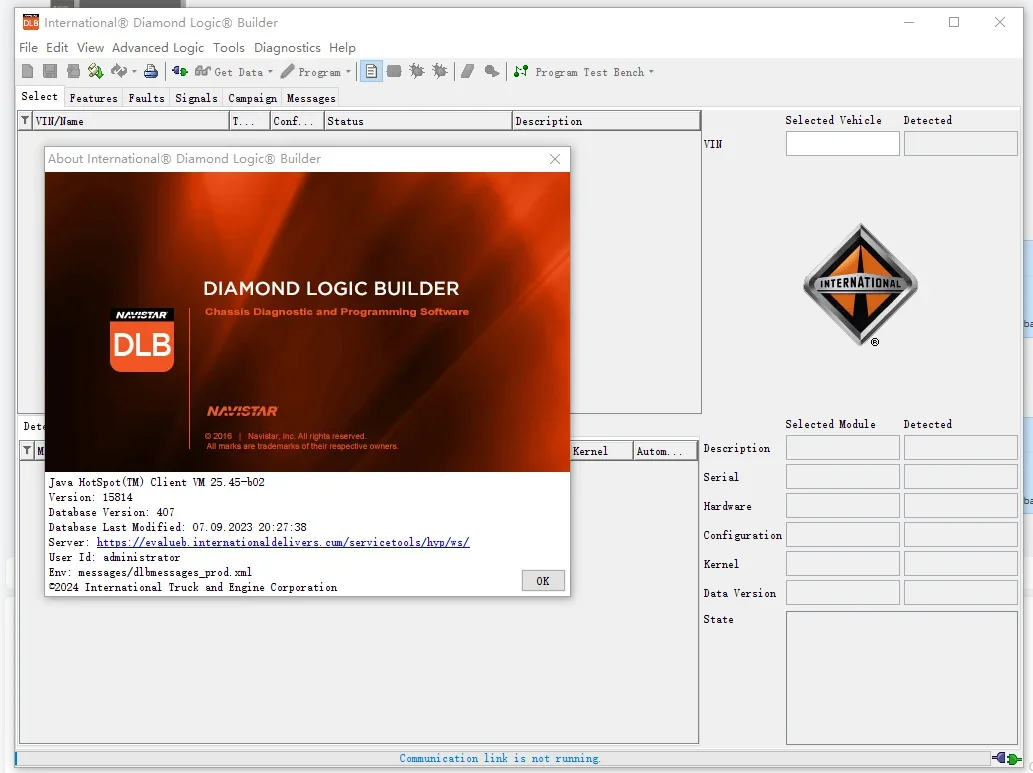Click the Selected Vehicle VIN input field

pos(843,144)
